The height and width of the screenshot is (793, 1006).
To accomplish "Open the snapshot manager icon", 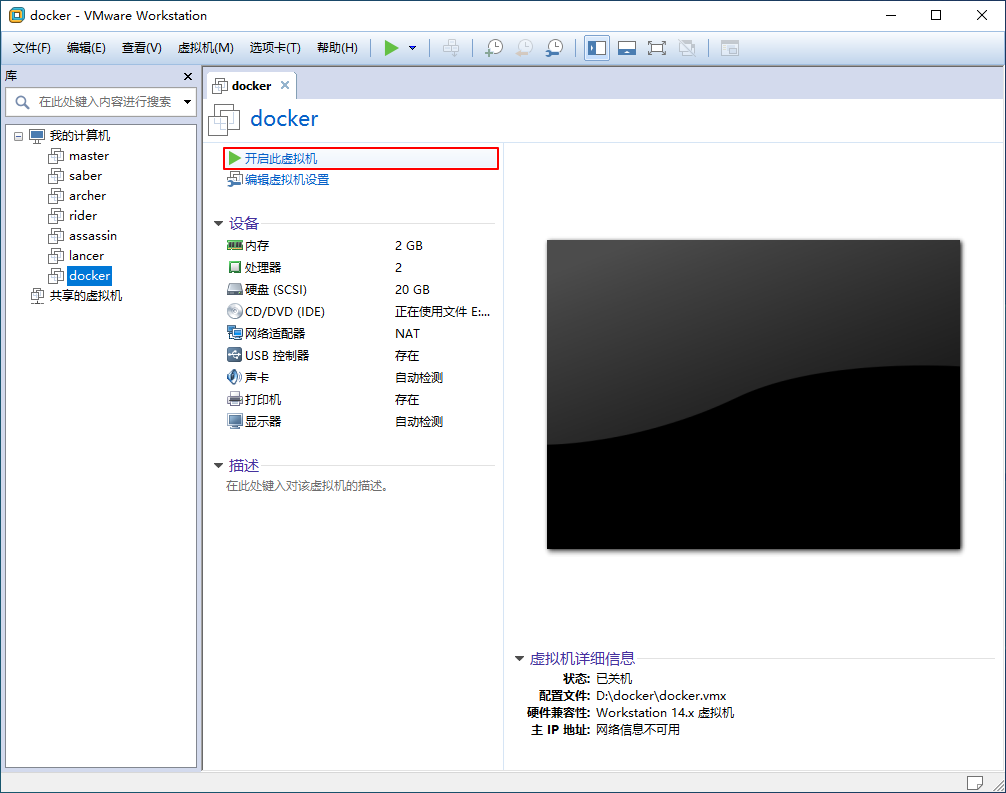I will tap(553, 47).
